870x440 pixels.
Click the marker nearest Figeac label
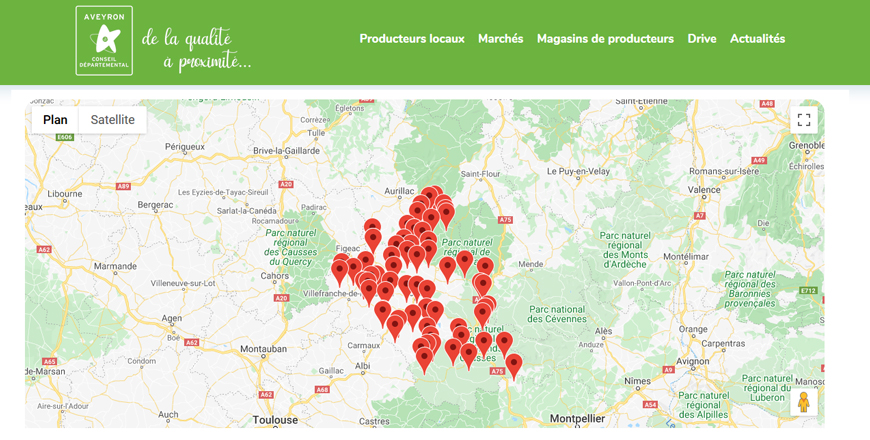pyautogui.click(x=340, y=272)
